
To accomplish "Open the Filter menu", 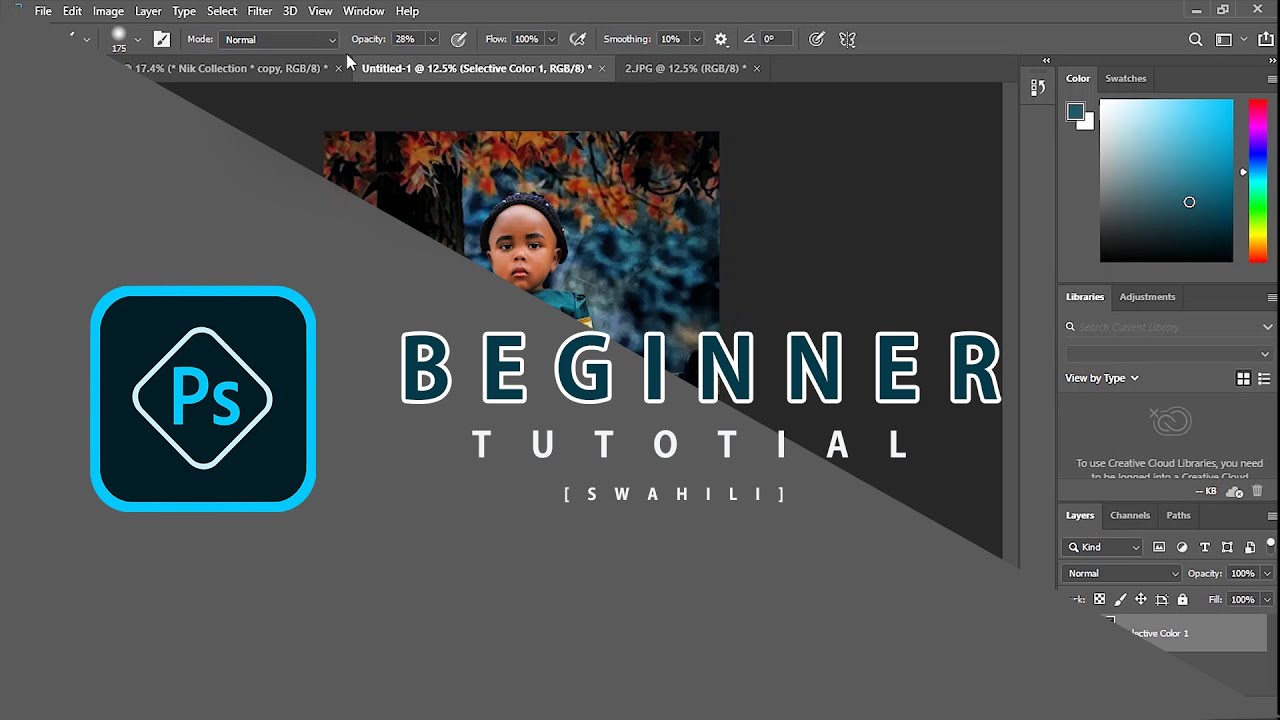I will click(260, 11).
